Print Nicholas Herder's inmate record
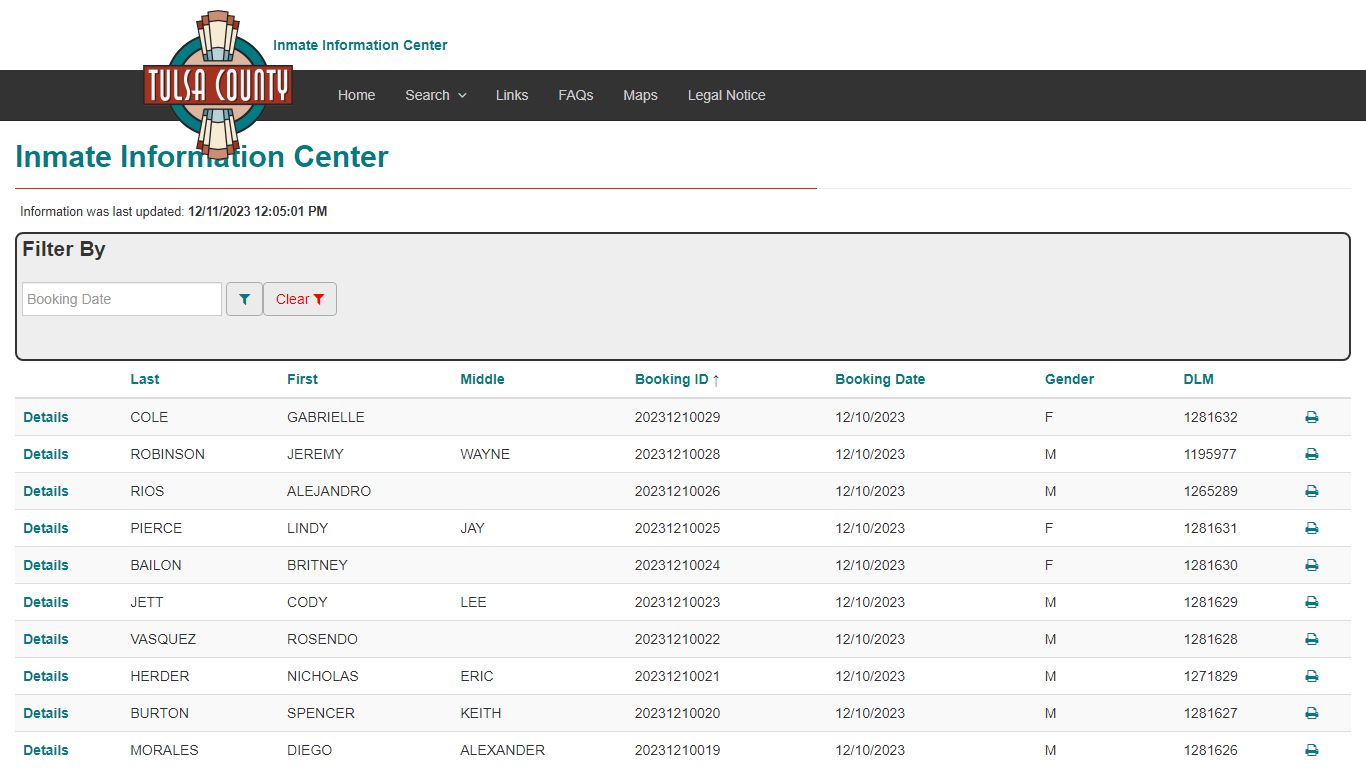The height and width of the screenshot is (768, 1366). click(x=1311, y=676)
